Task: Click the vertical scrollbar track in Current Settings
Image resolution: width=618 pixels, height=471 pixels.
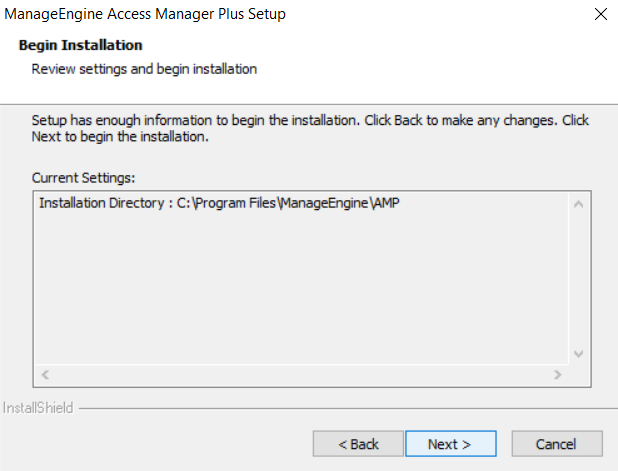Action: pyautogui.click(x=577, y=280)
